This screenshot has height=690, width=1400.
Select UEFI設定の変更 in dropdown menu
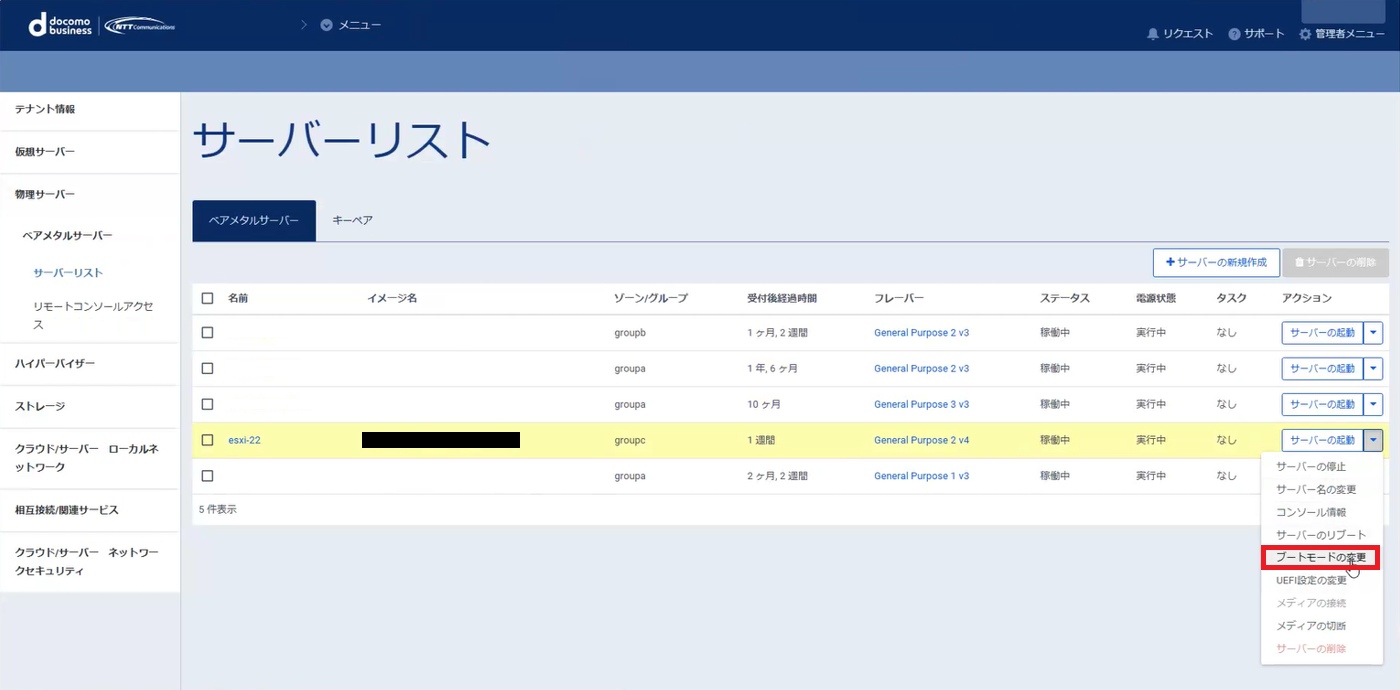[1318, 580]
